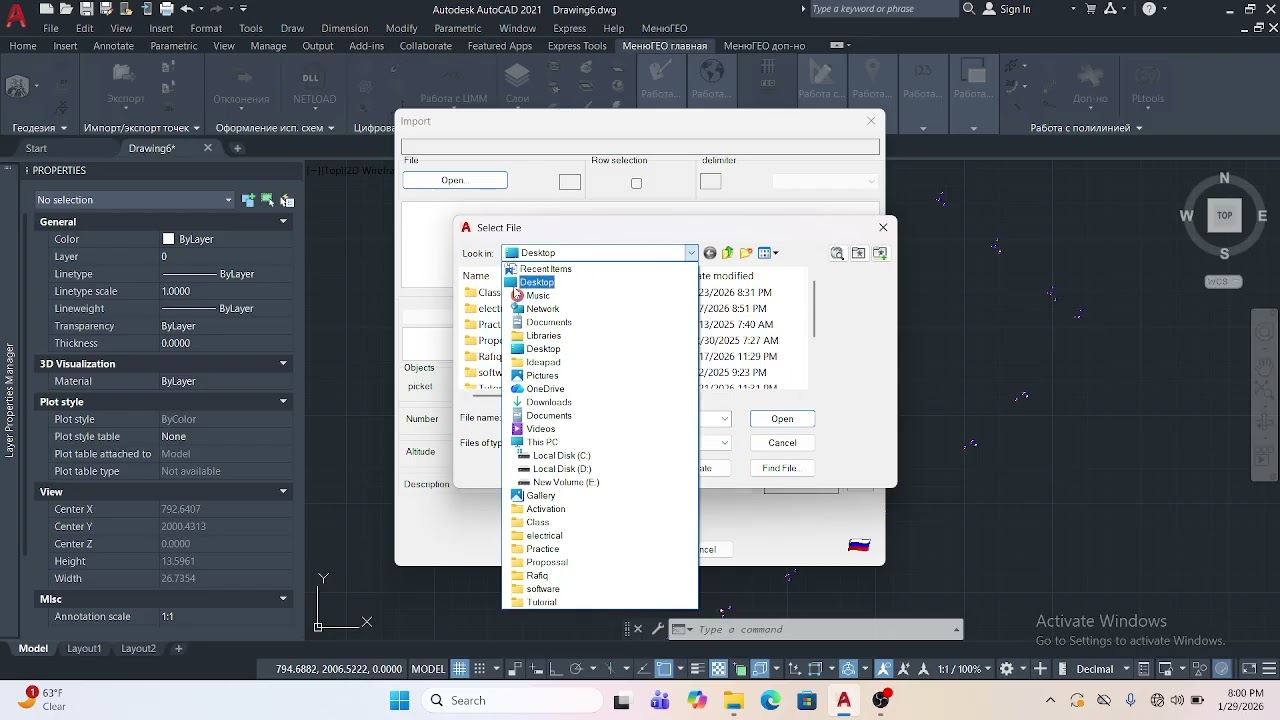
Task: Switch to the Start document tab
Action: 36,148
